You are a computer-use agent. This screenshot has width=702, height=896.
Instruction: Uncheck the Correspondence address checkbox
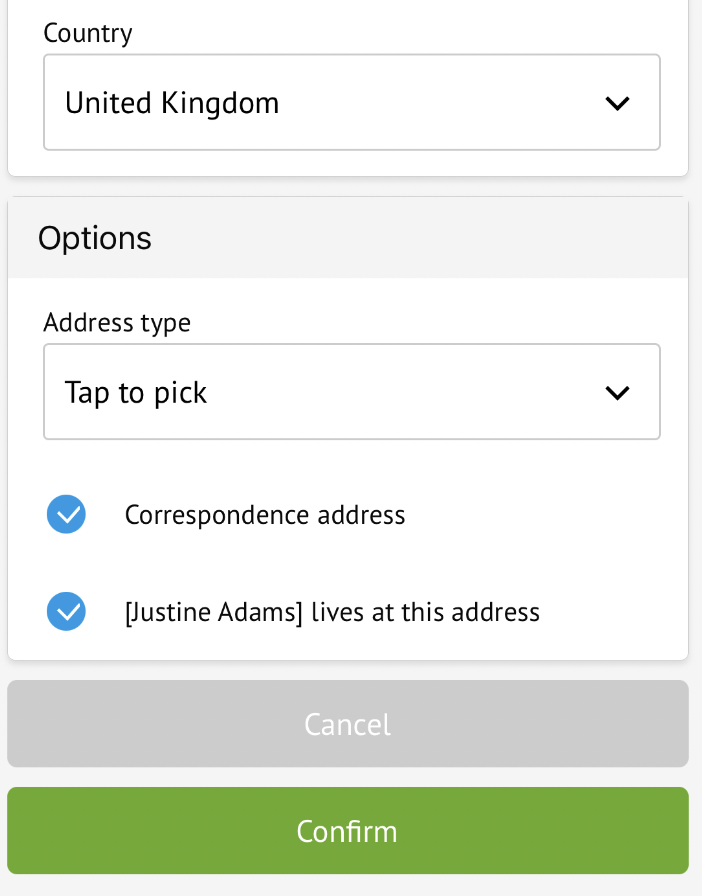coord(66,515)
